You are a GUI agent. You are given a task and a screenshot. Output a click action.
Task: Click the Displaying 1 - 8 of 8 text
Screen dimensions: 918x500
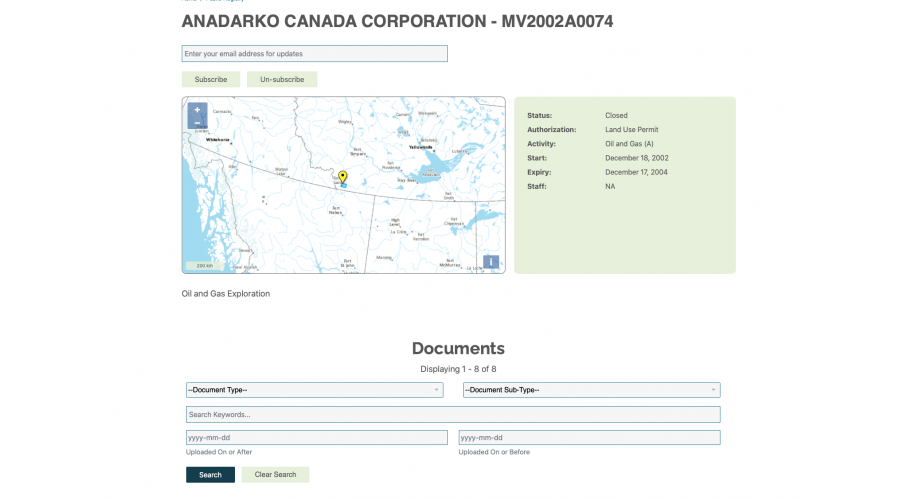(458, 369)
